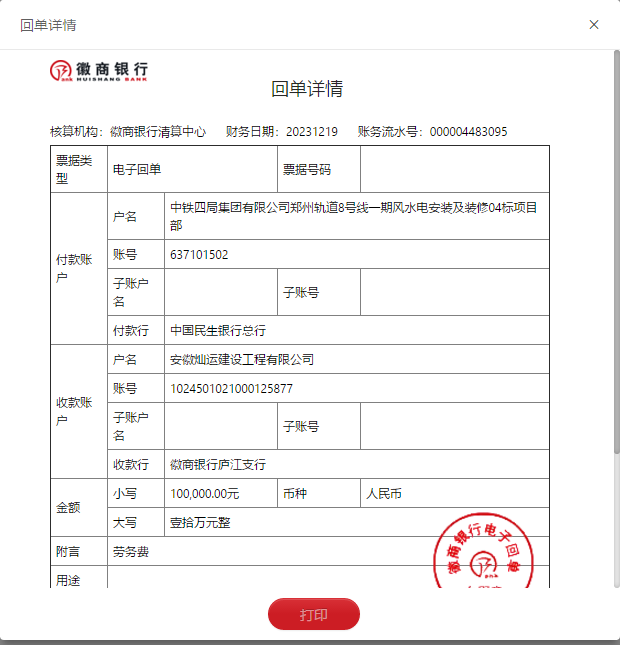This screenshot has width=620, height=645.
Task: Click the paying bank 中国民生银行总行
Action: [x=218, y=331]
